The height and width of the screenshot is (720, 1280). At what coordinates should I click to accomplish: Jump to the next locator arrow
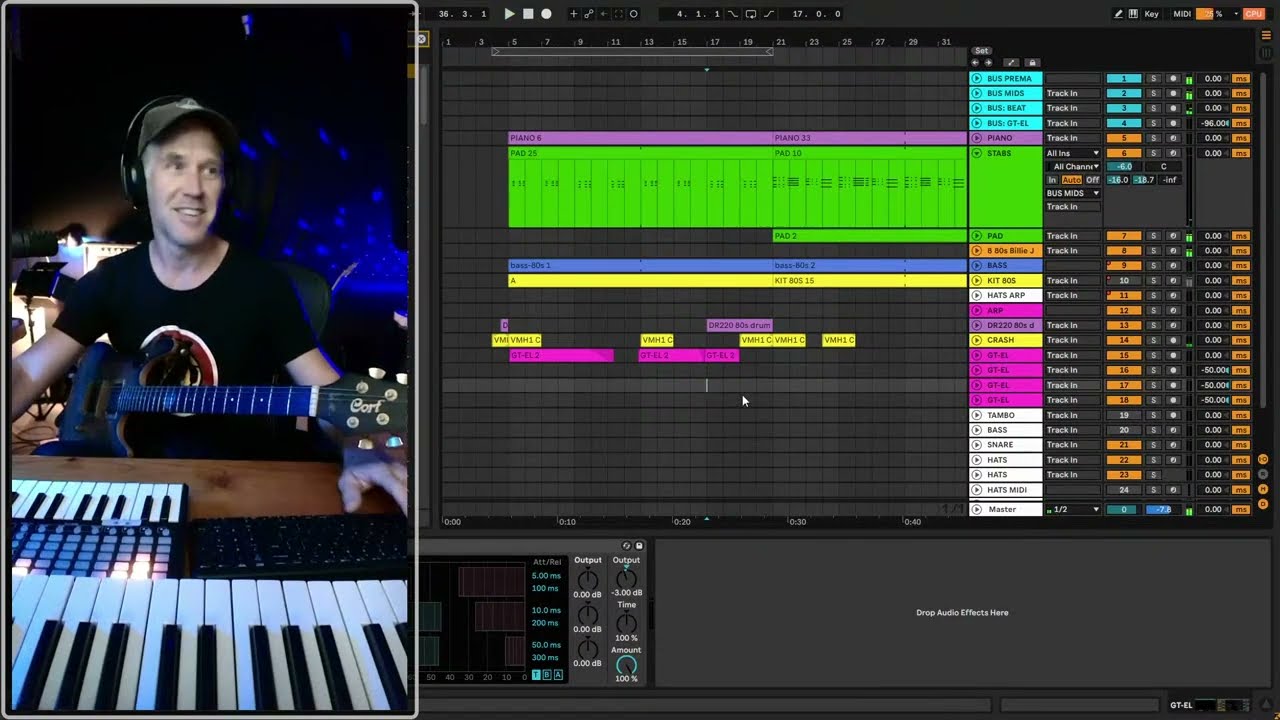coord(987,62)
